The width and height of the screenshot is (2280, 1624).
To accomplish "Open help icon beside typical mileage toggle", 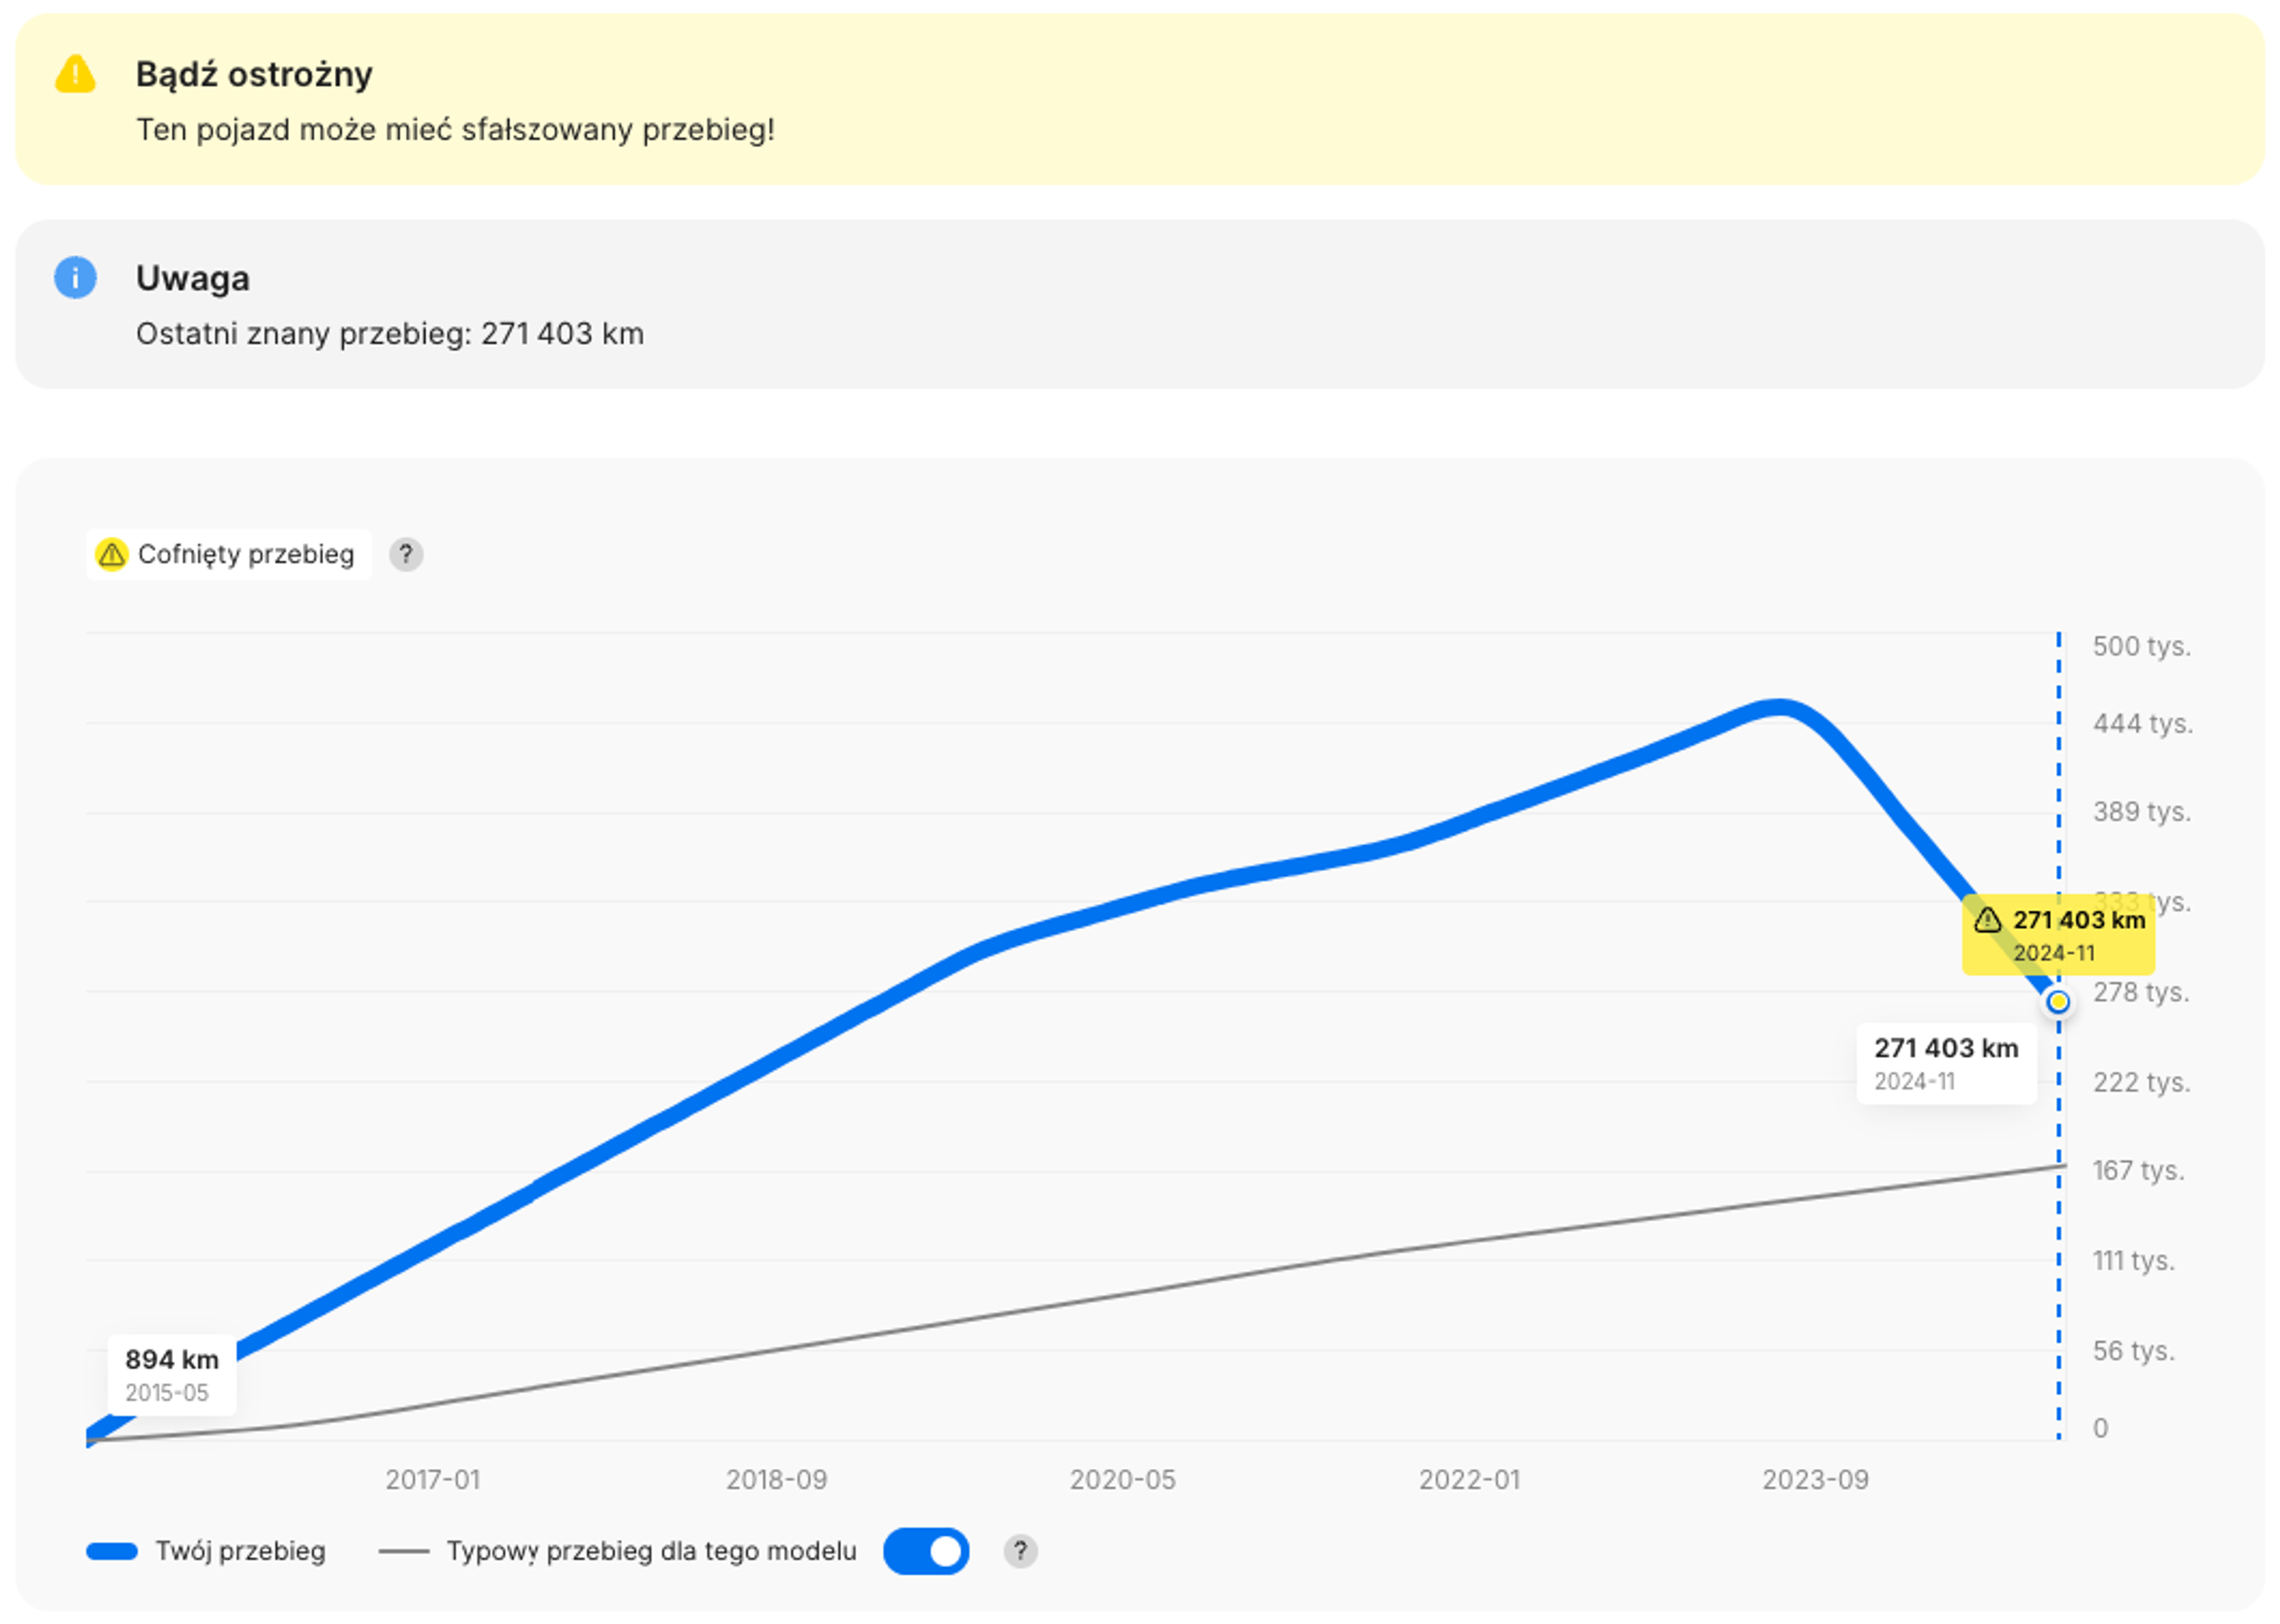I will 1020,1551.
